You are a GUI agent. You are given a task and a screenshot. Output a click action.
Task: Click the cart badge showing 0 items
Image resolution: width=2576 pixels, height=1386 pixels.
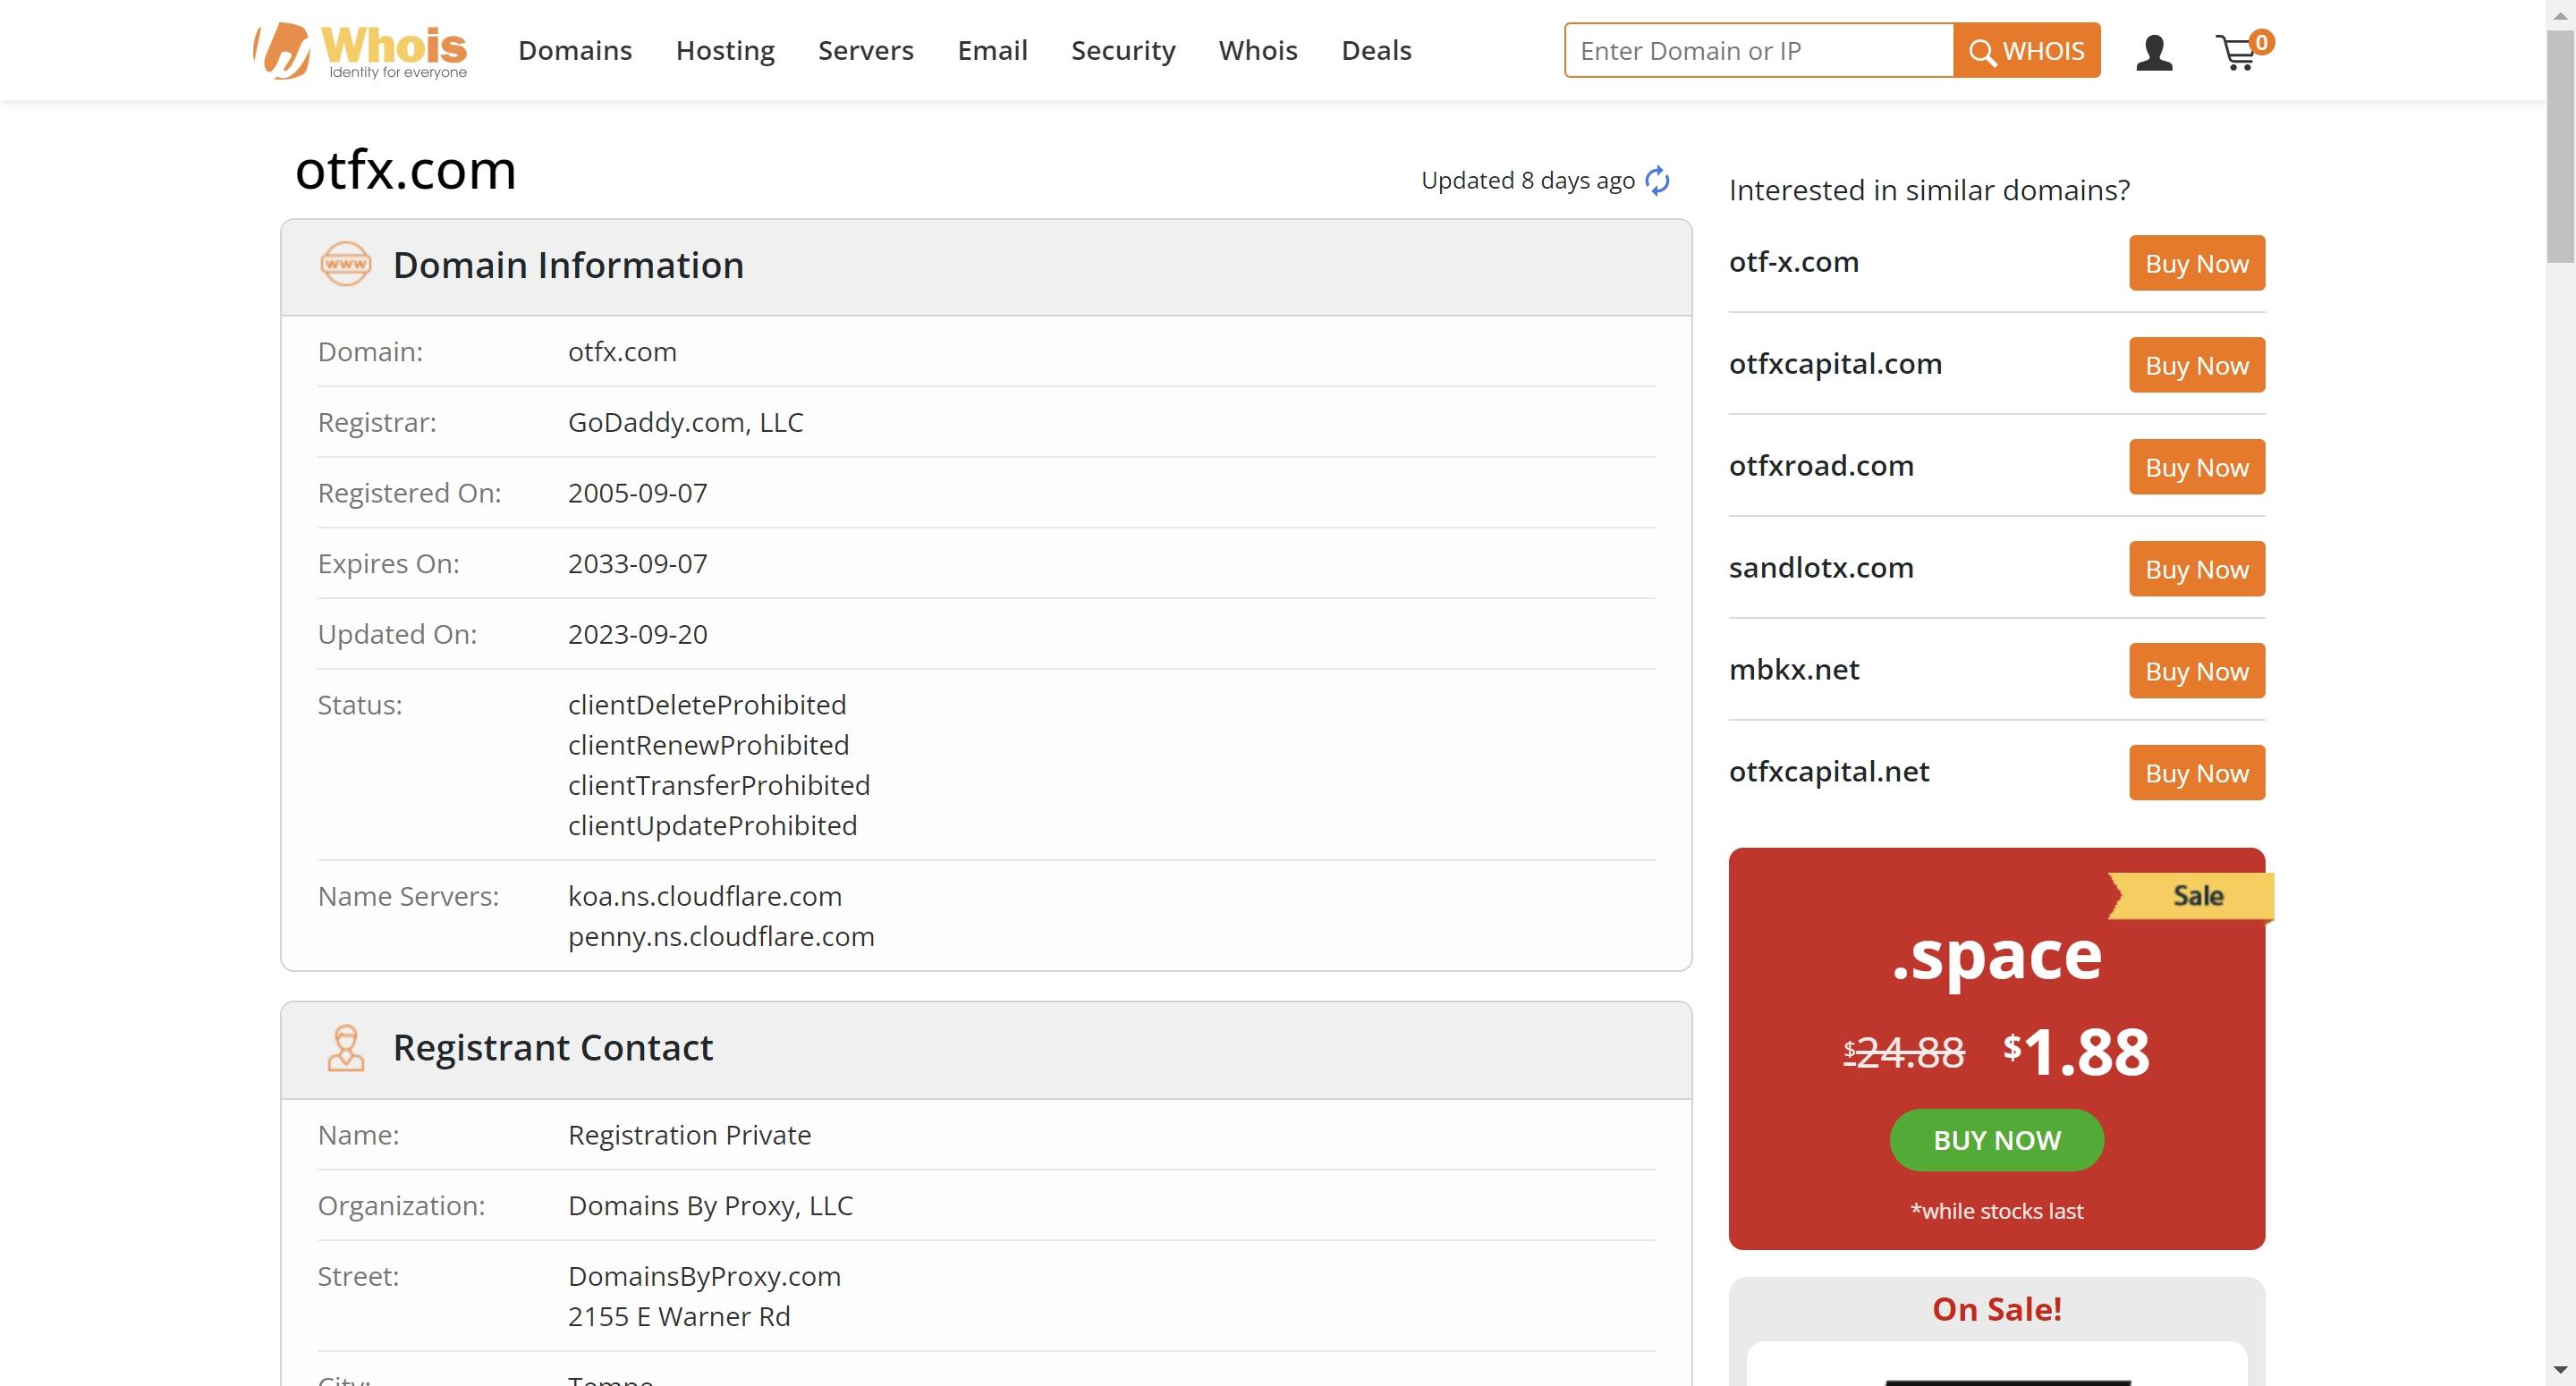pos(2257,38)
